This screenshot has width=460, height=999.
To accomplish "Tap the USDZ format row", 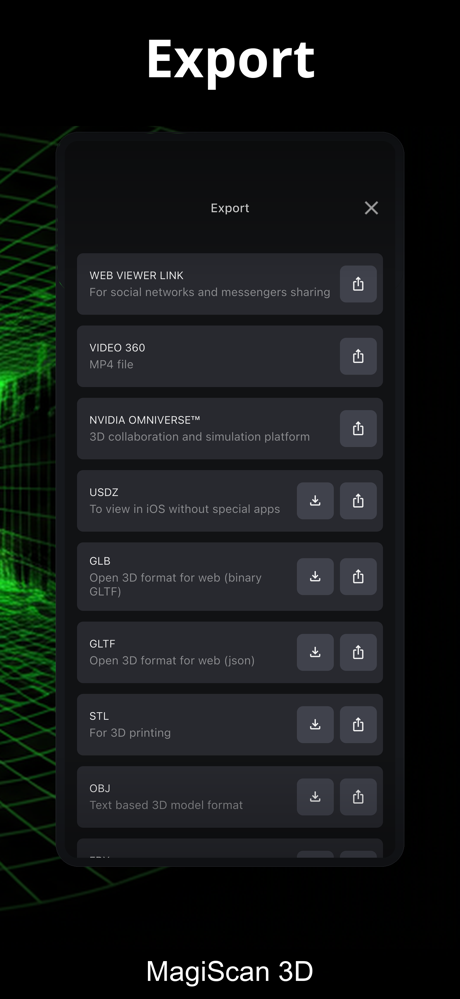I will [x=230, y=501].
